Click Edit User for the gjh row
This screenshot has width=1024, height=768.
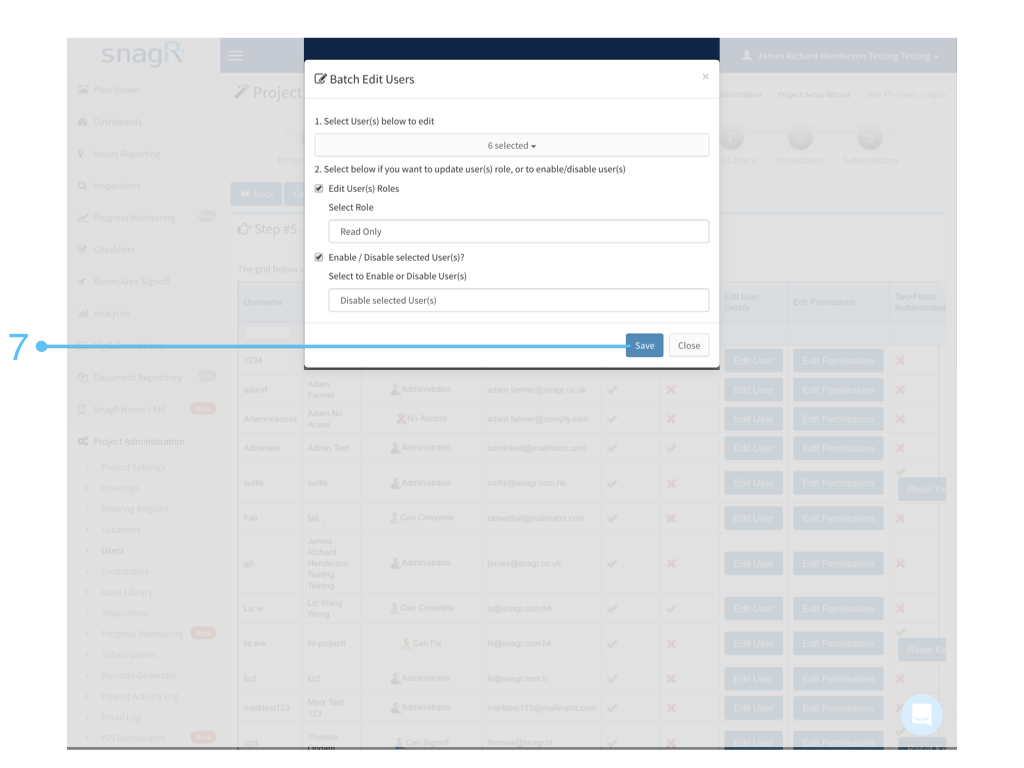[x=753, y=564]
